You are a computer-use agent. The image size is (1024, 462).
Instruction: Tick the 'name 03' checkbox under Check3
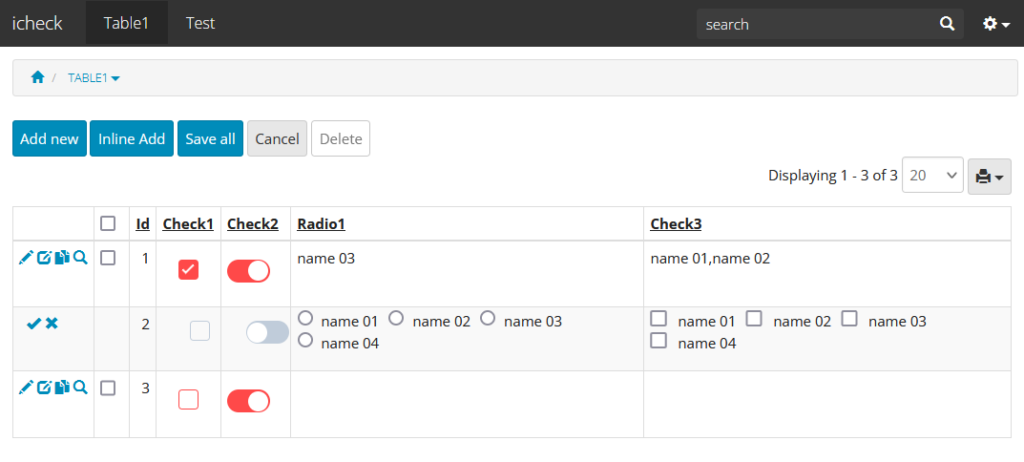point(849,318)
